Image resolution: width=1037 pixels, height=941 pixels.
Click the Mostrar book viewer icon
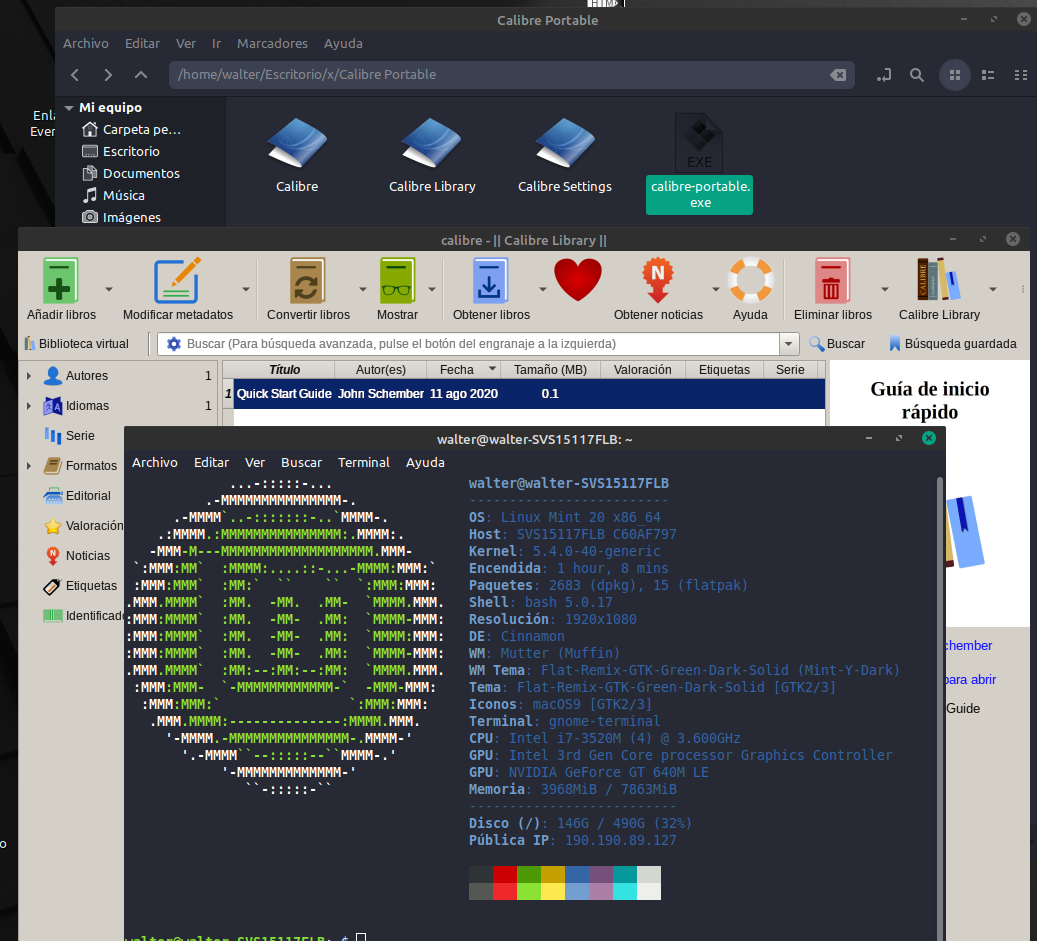397,281
